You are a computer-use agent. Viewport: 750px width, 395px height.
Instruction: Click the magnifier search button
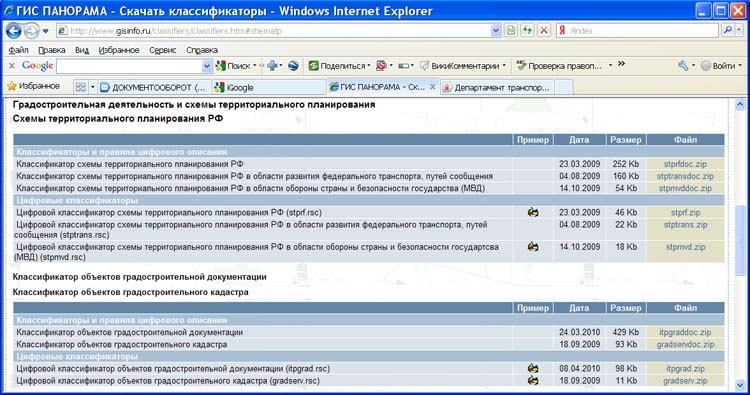coord(728,30)
